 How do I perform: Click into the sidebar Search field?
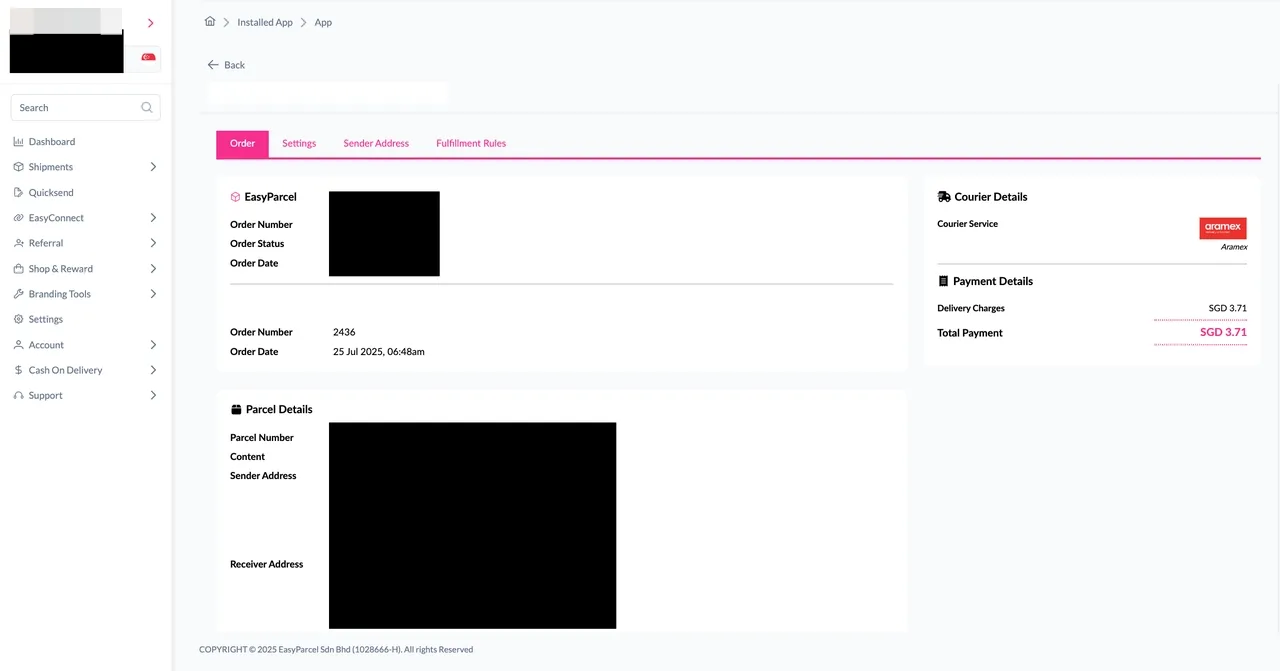[x=75, y=107]
